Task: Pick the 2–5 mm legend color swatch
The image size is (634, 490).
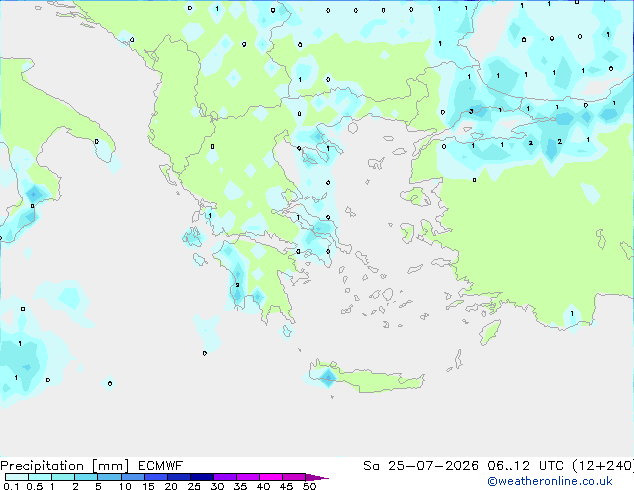Action: 86,477
